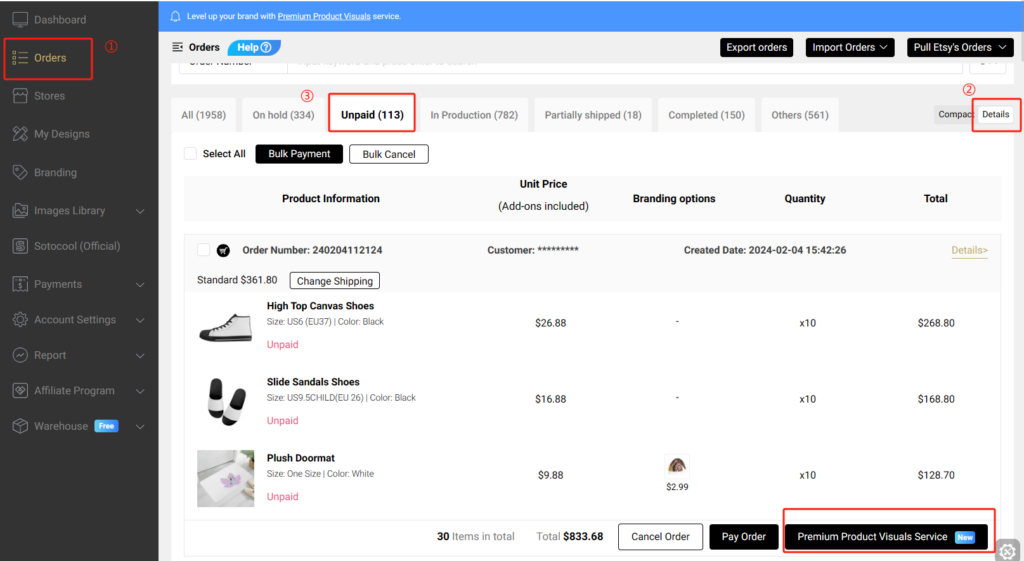Click the High Top Canvas Shoes product name

point(320,306)
